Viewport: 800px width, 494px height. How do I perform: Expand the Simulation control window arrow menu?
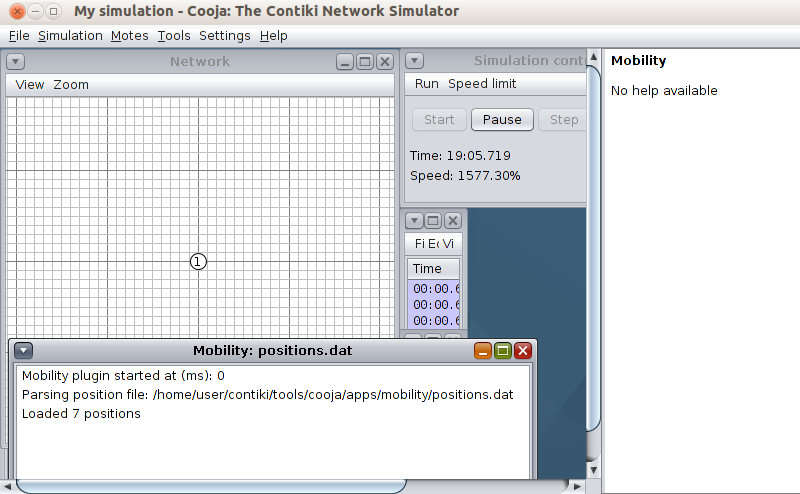(x=415, y=62)
